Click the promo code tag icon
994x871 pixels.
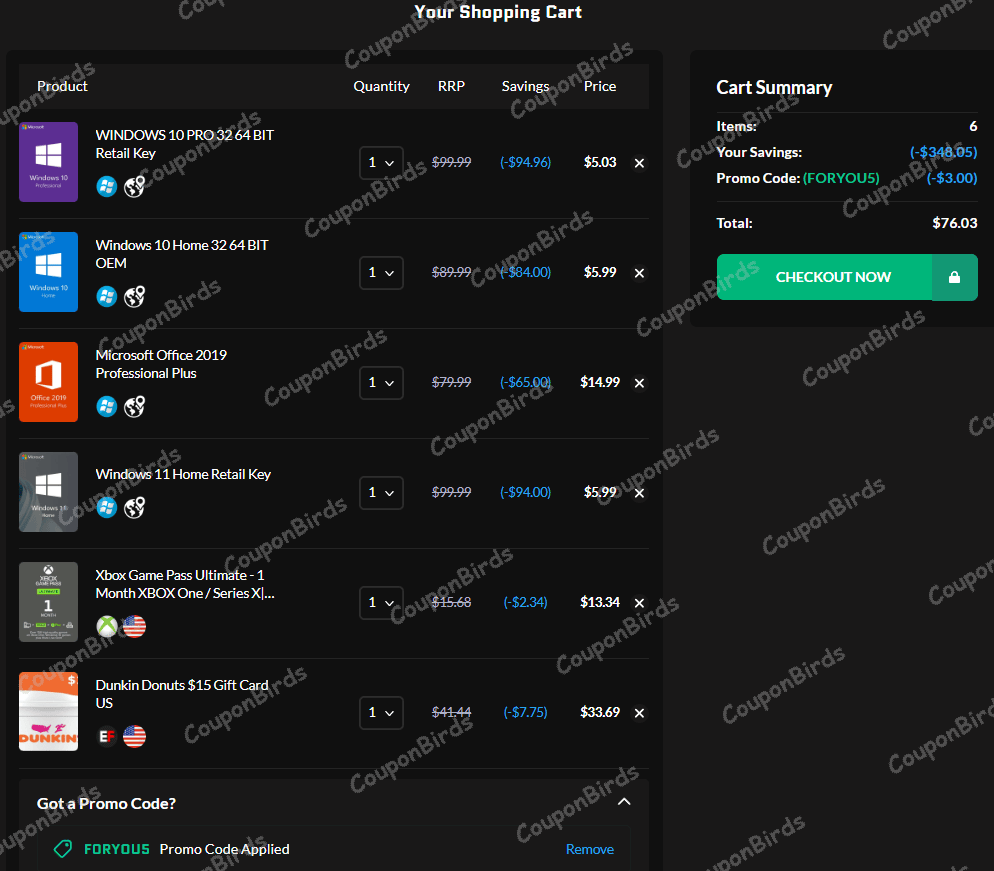click(63, 849)
